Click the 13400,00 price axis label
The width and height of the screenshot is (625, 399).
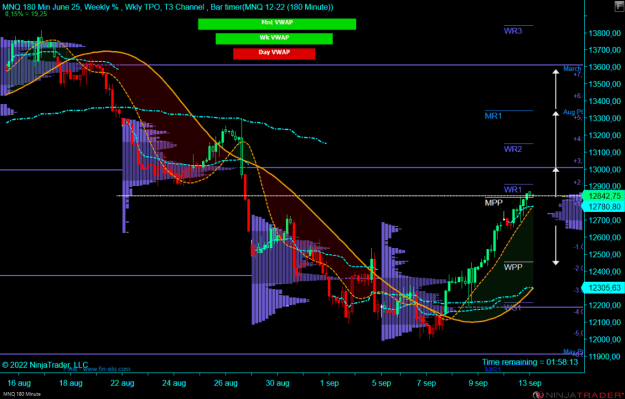tap(605, 101)
